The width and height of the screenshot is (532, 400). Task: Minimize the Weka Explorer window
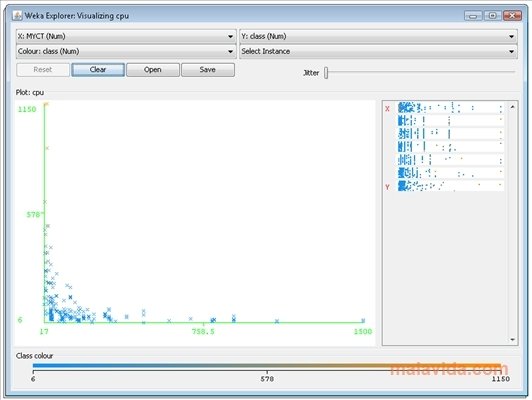473,16
